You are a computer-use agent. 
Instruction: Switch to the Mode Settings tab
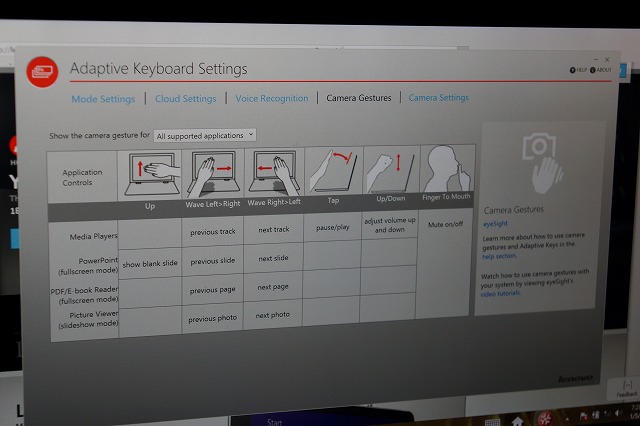click(103, 99)
